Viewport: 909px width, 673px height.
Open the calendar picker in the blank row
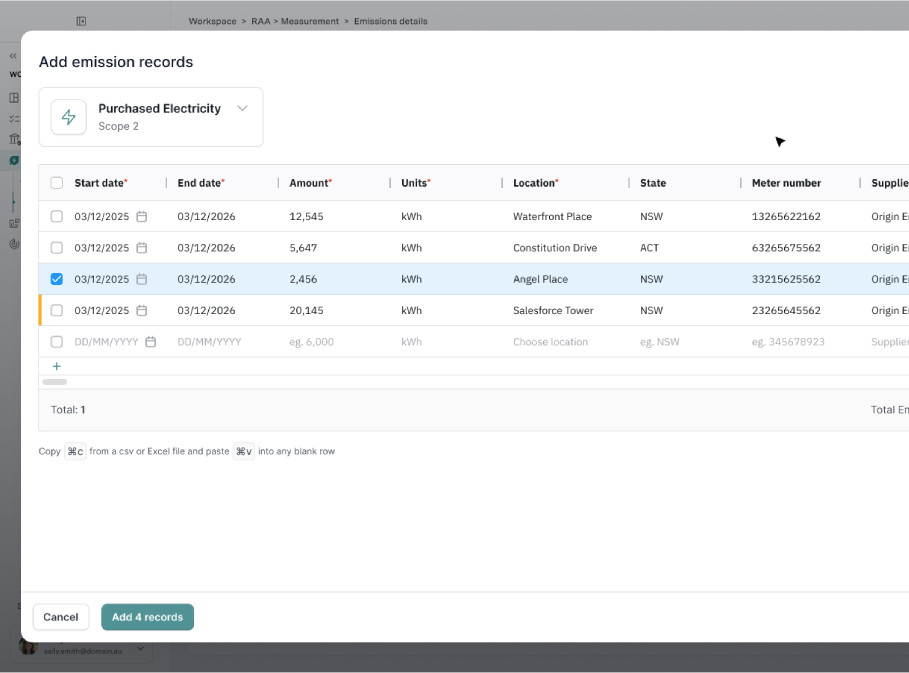click(x=151, y=341)
